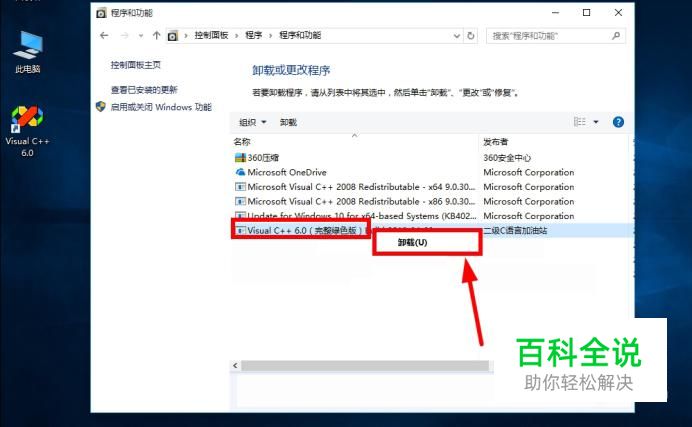Open the Visual C++ 6.0 desktop shortcut
Viewport: 692px width, 427px height.
tap(27, 131)
